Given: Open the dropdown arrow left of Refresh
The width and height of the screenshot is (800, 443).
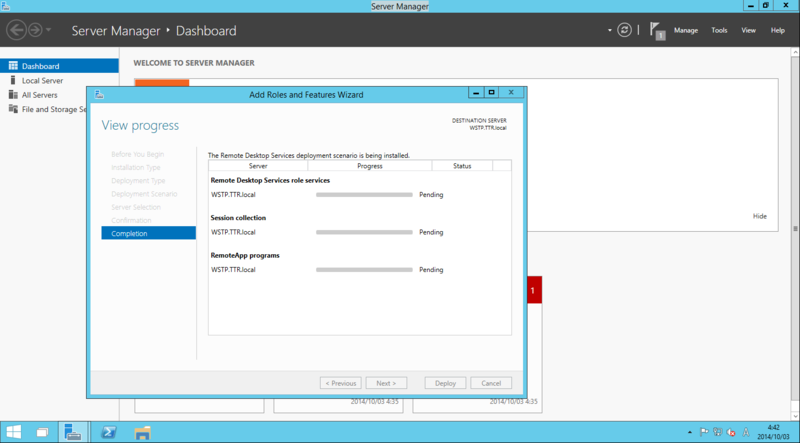Looking at the screenshot, I should (610, 30).
